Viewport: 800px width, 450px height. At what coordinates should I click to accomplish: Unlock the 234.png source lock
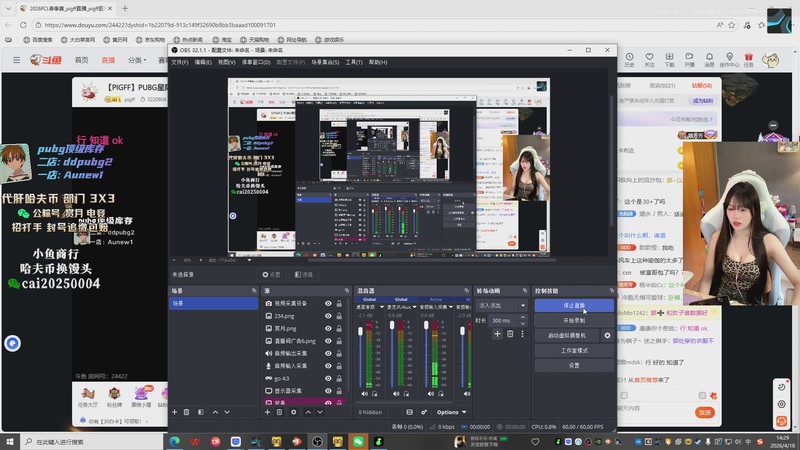[x=339, y=316]
